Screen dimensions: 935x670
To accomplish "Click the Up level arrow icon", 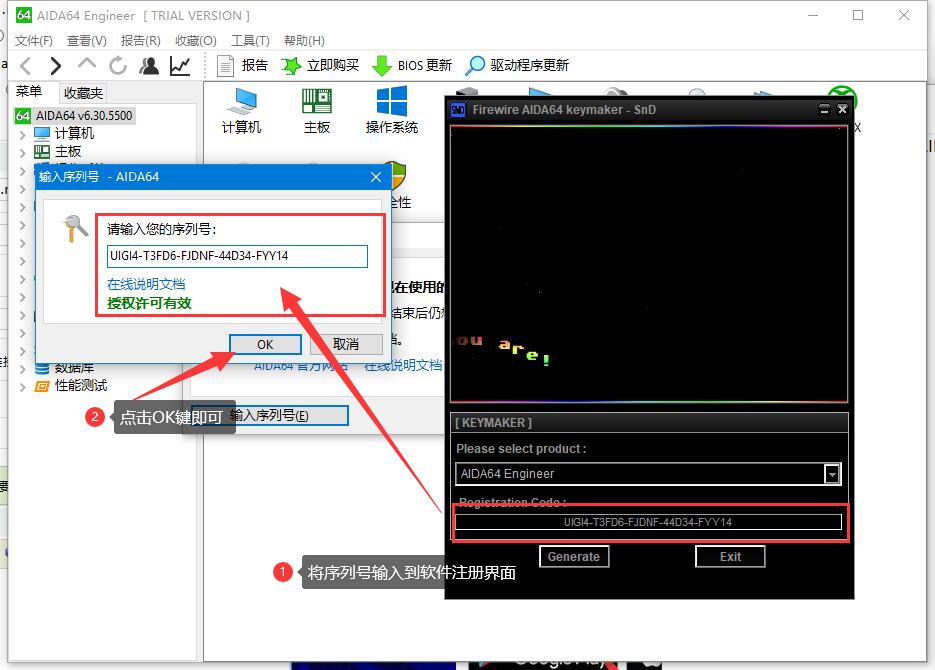I will 87,63.
